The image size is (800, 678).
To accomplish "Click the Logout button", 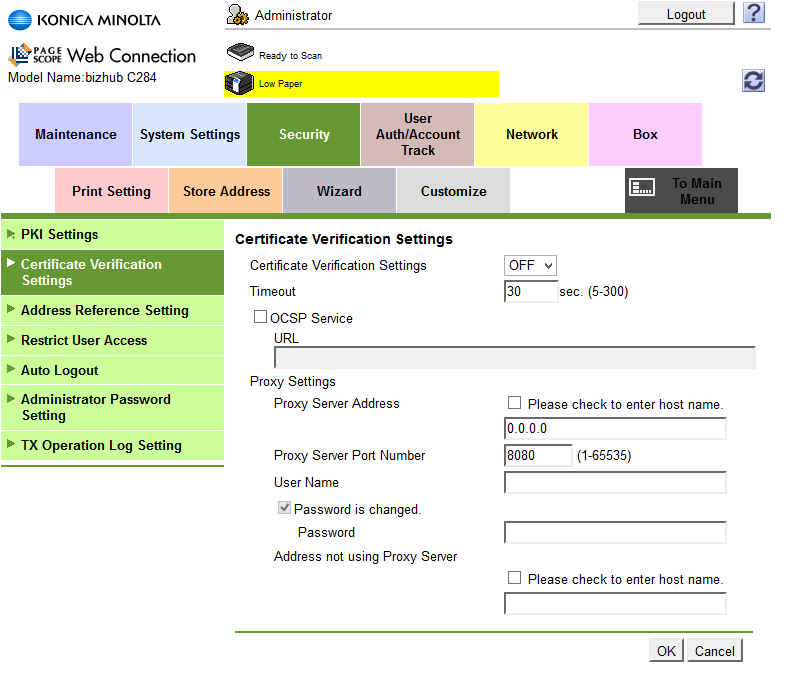I will click(x=686, y=14).
